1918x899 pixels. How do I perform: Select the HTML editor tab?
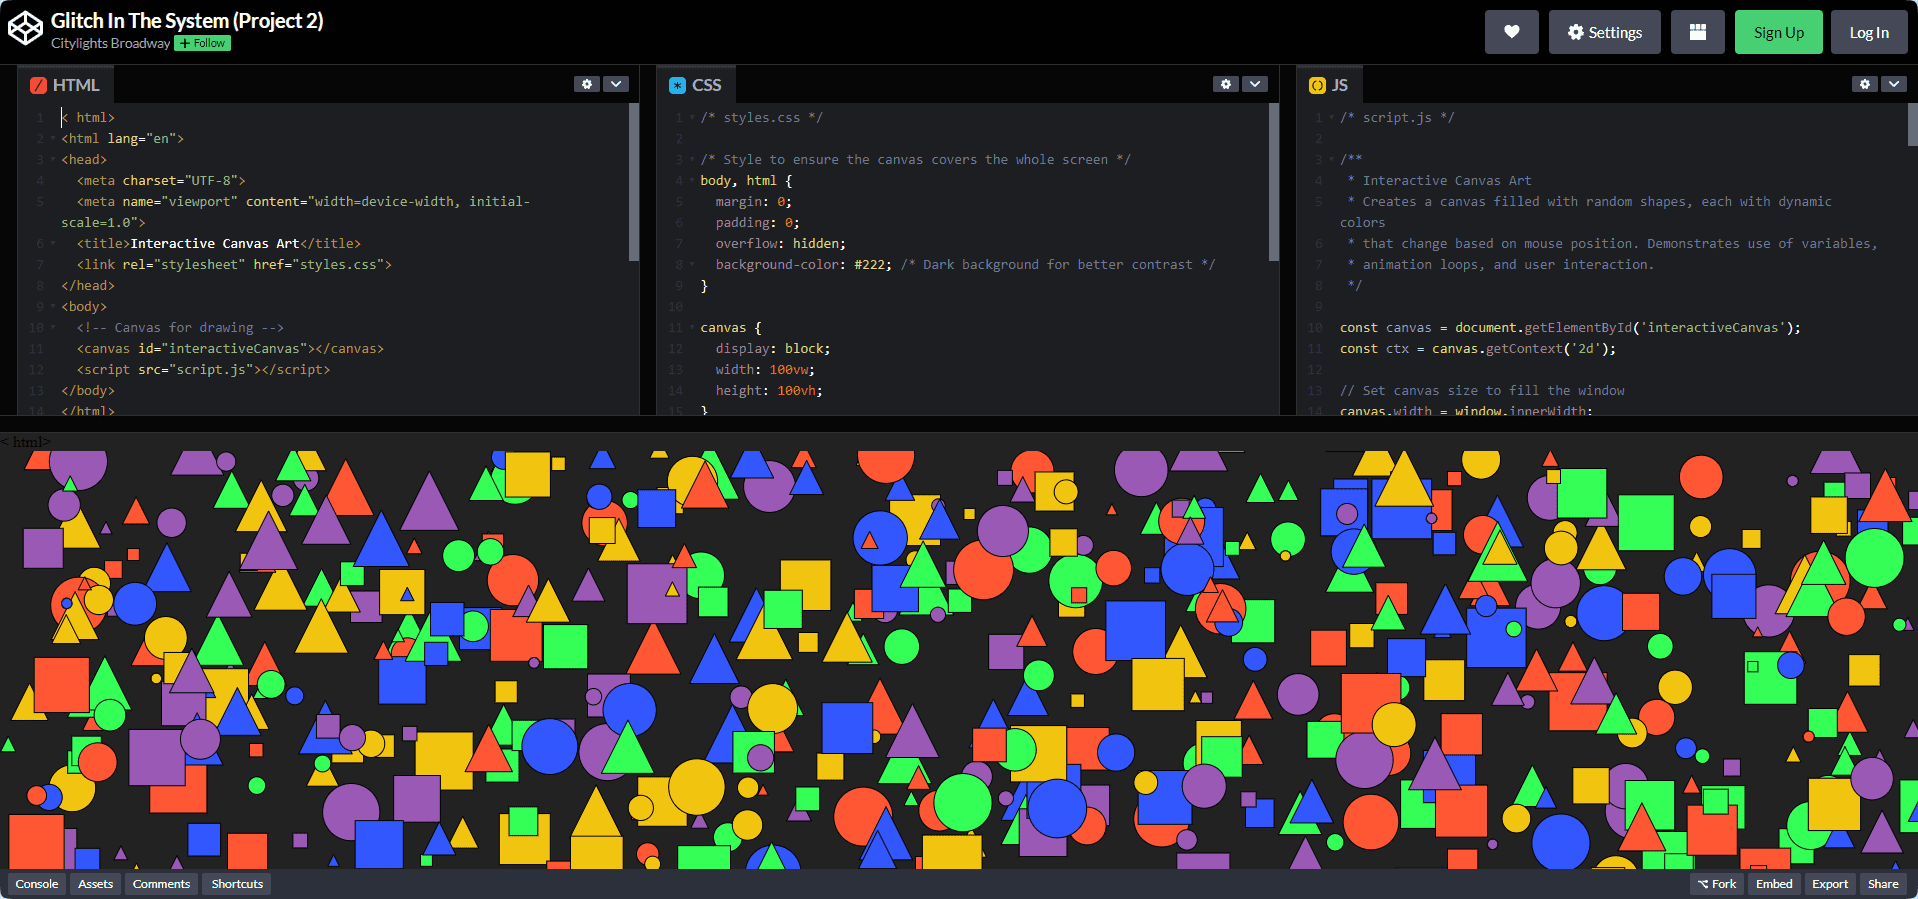tap(66, 85)
